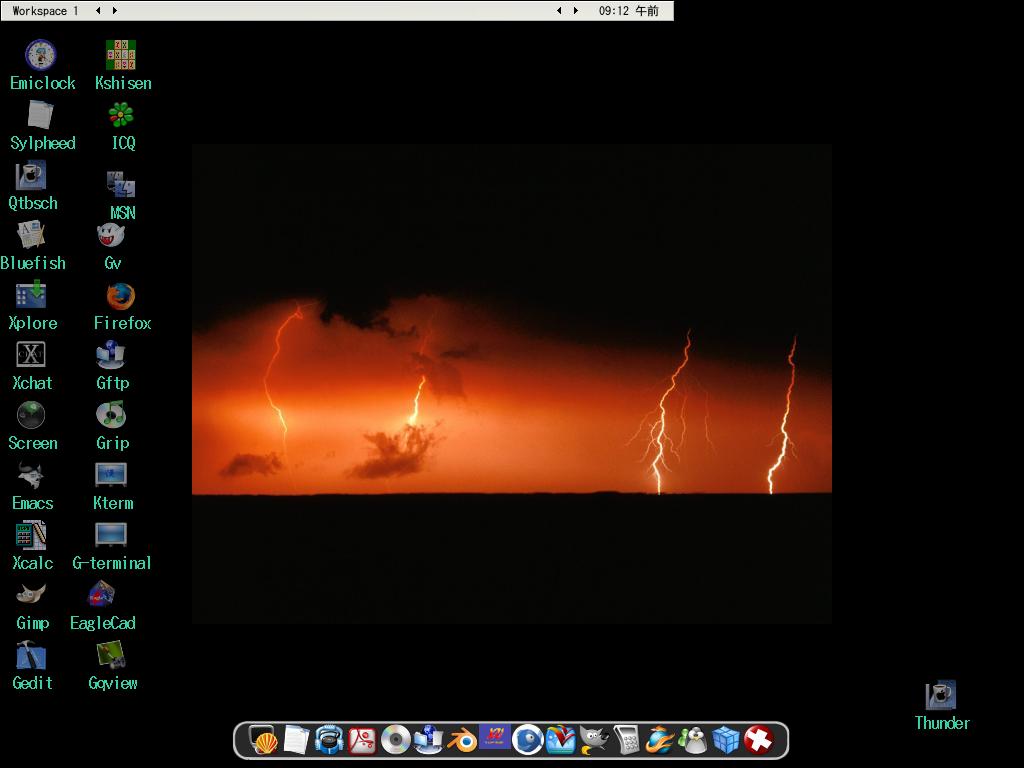The height and width of the screenshot is (768, 1024).
Task: Launch Xchat from the desktop
Action: coord(31,355)
